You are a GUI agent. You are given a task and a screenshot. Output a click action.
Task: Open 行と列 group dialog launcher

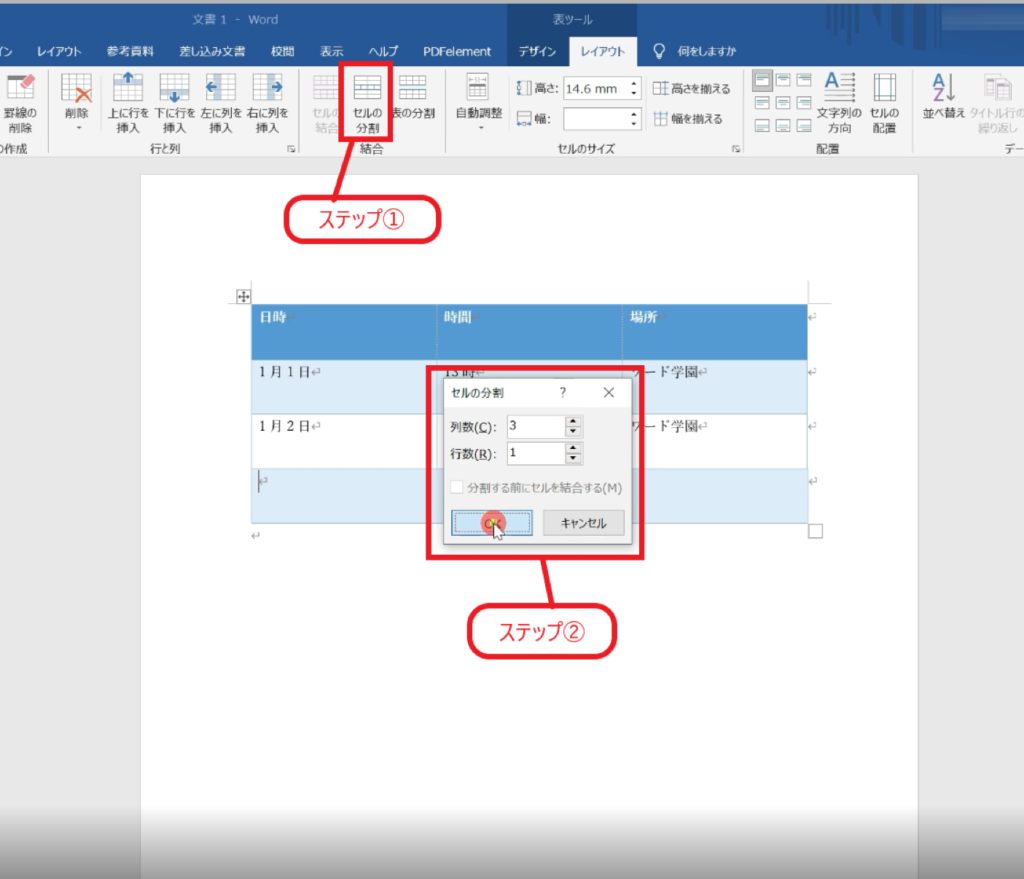(292, 149)
